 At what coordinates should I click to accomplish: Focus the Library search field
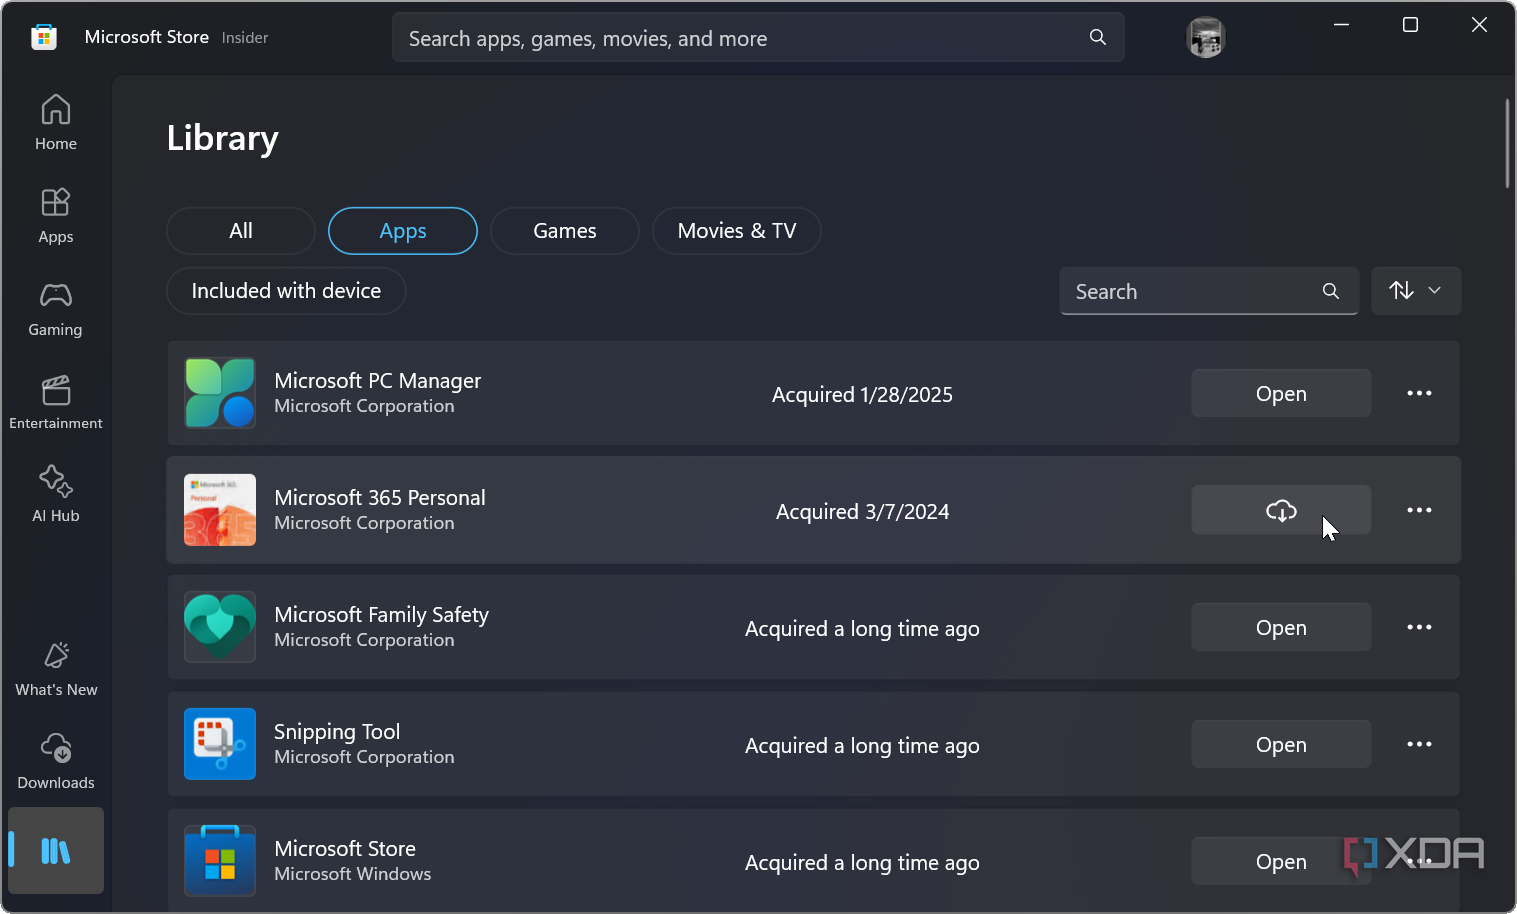pos(1209,291)
